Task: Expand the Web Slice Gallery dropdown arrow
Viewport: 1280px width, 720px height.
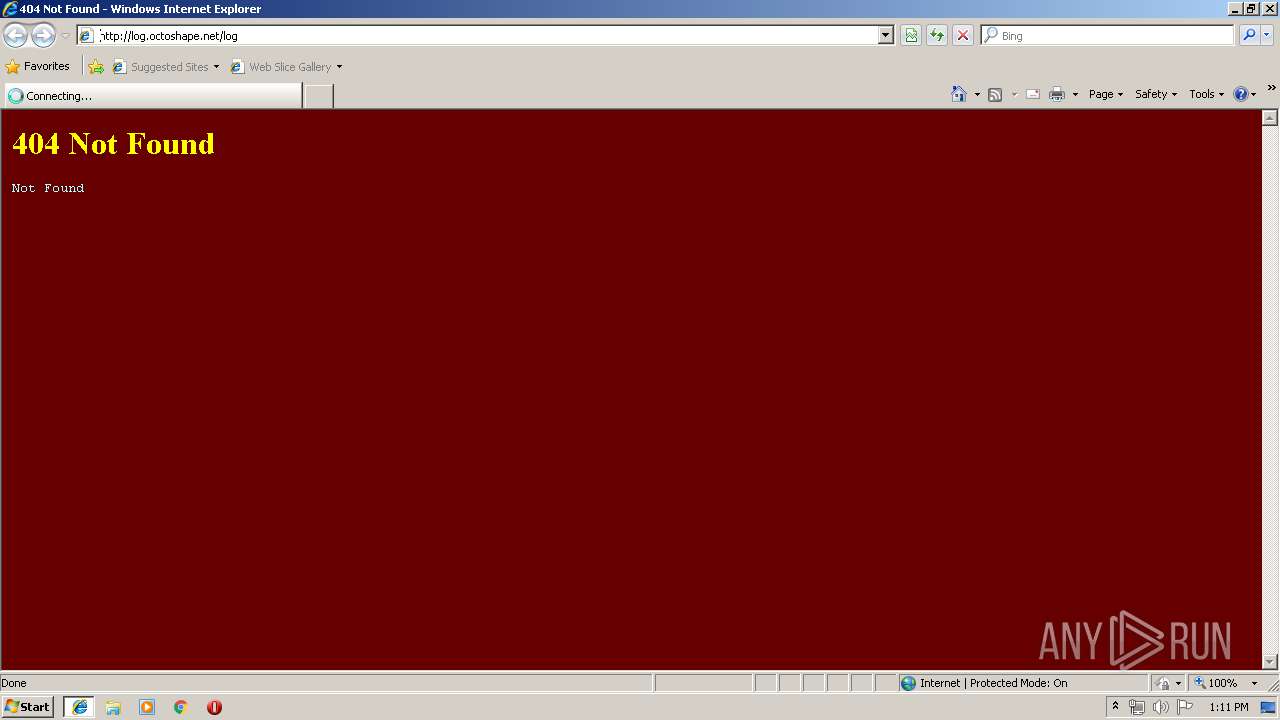Action: click(x=339, y=67)
